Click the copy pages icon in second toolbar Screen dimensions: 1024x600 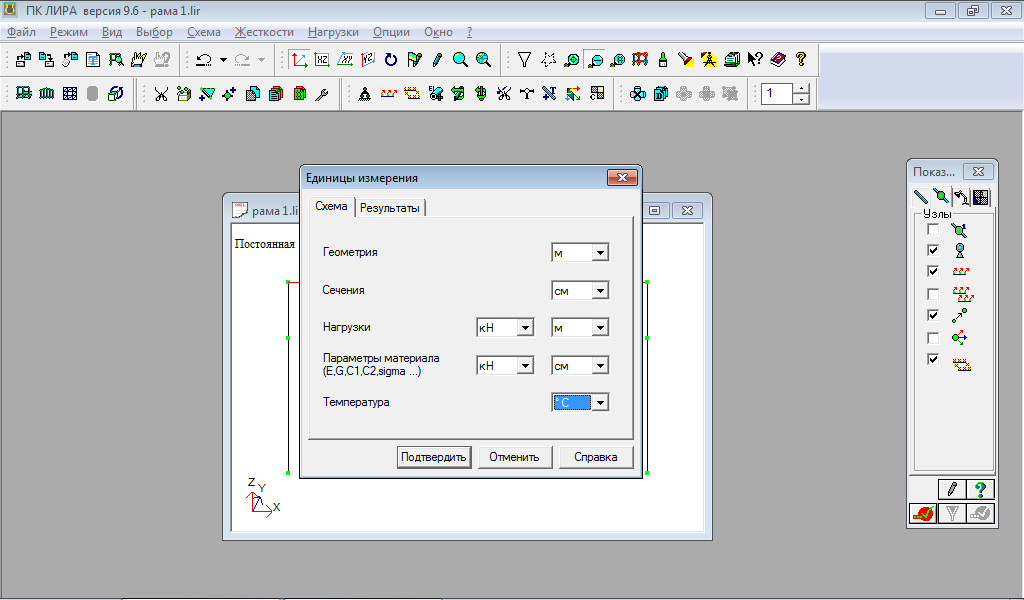pyautogui.click(x=253, y=94)
